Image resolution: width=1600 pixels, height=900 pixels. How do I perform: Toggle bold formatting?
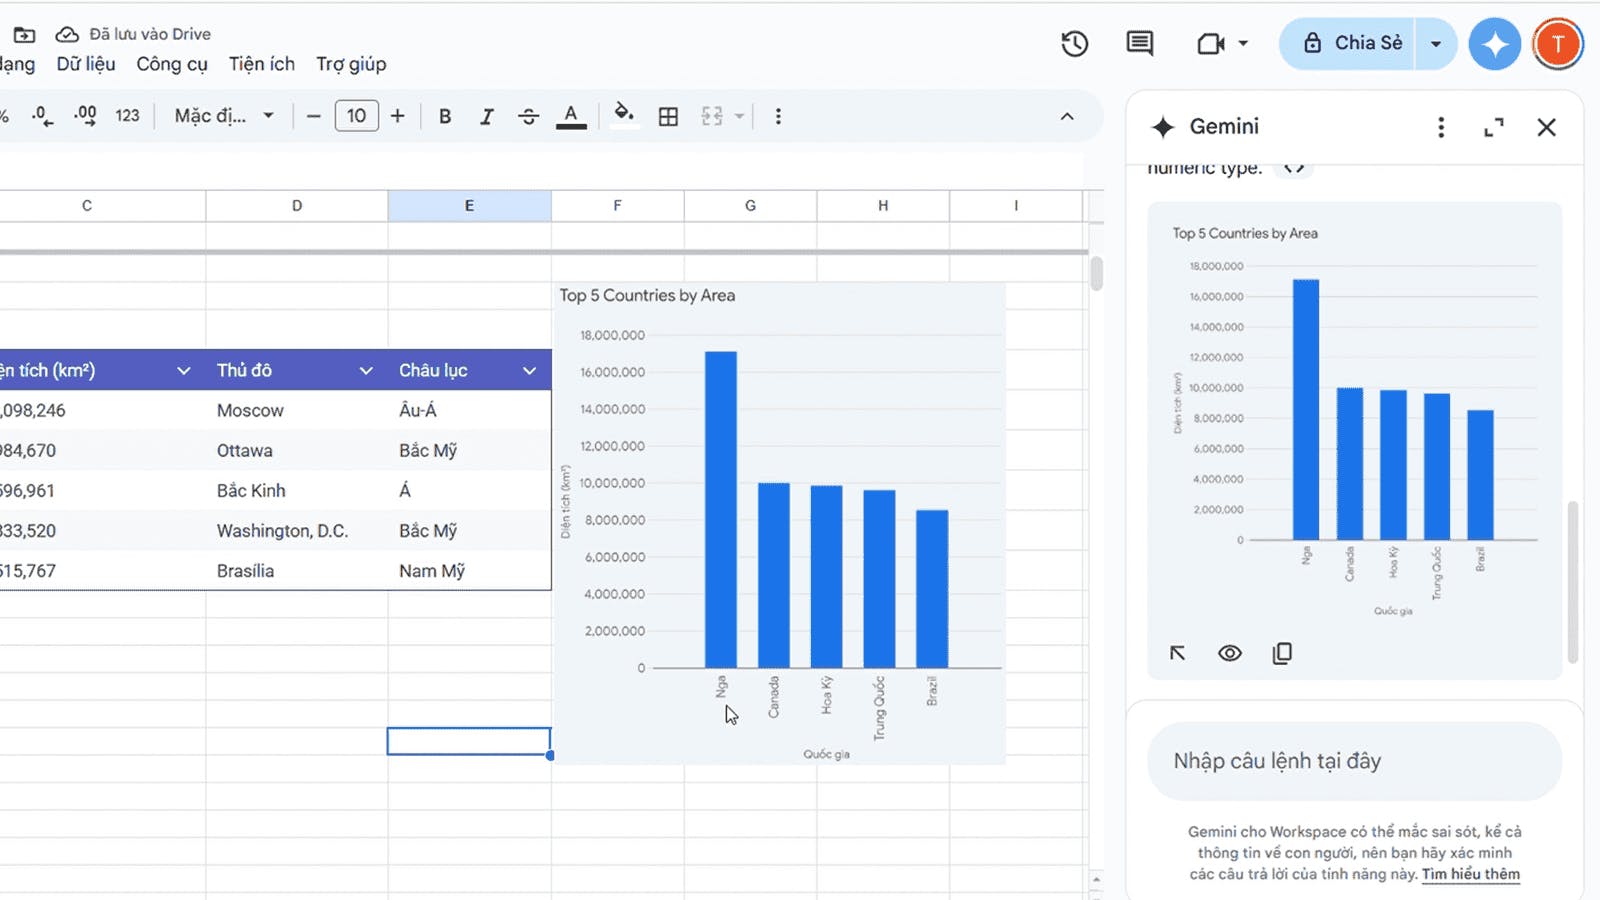click(445, 116)
